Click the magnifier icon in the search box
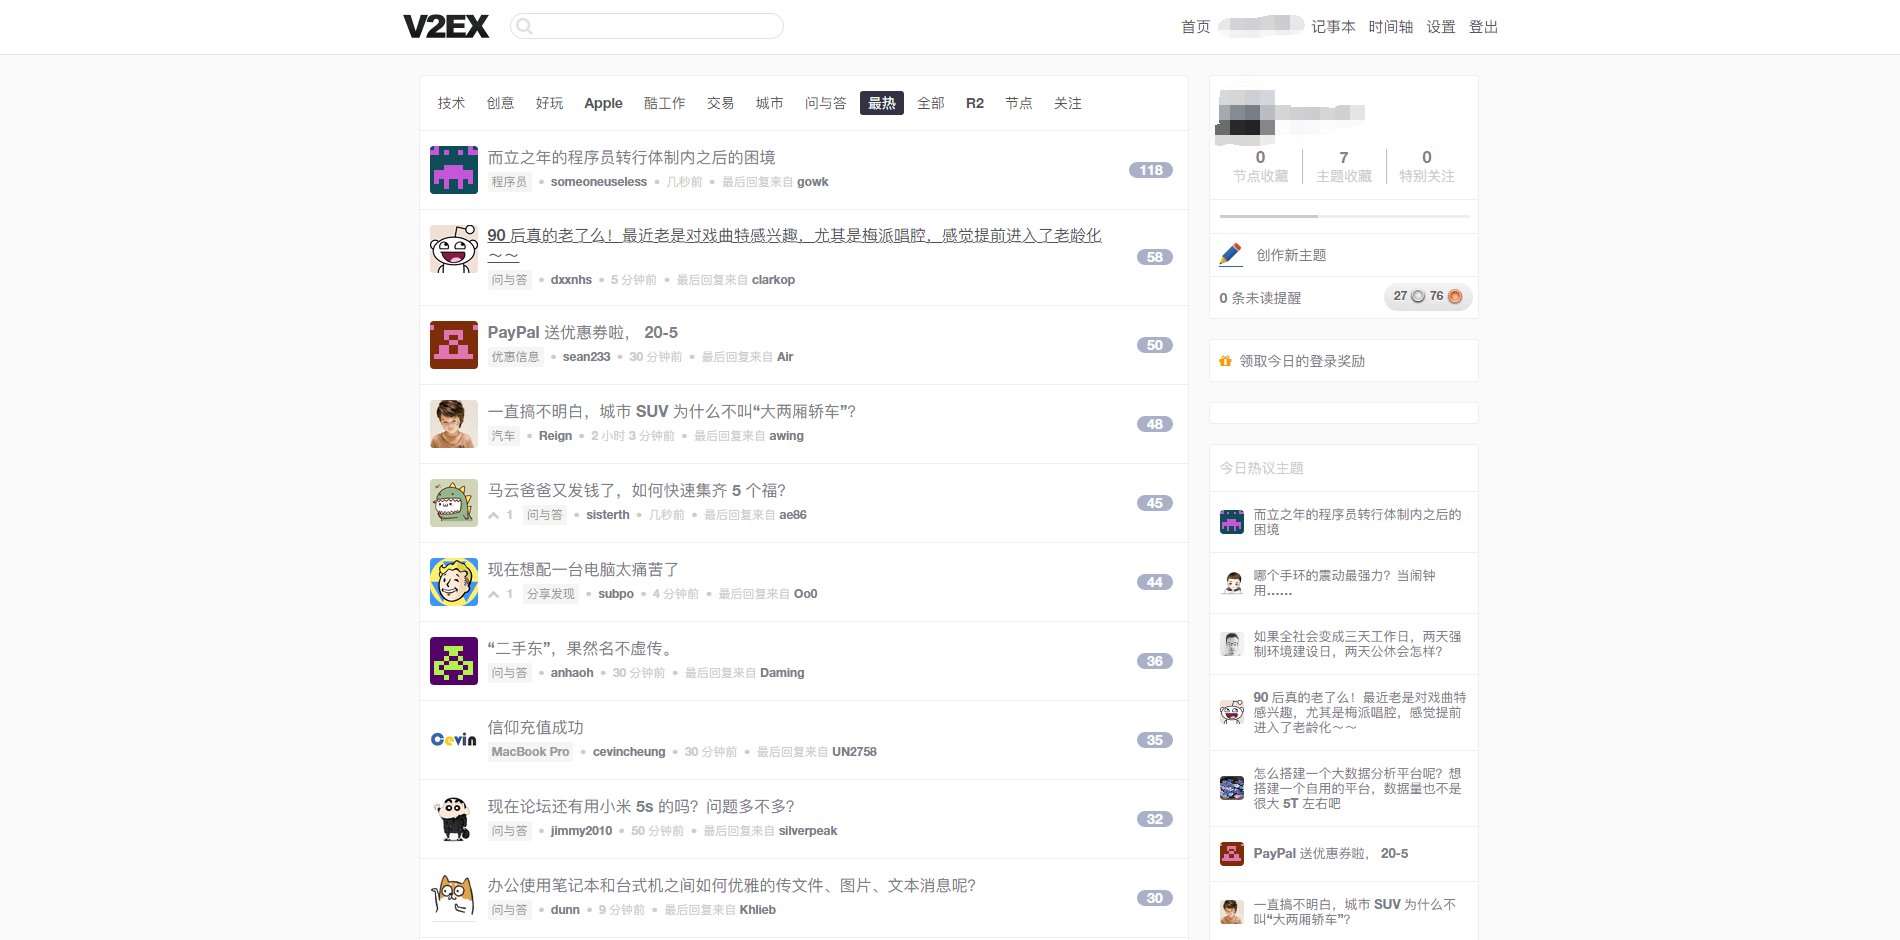This screenshot has width=1900, height=940. point(524,26)
